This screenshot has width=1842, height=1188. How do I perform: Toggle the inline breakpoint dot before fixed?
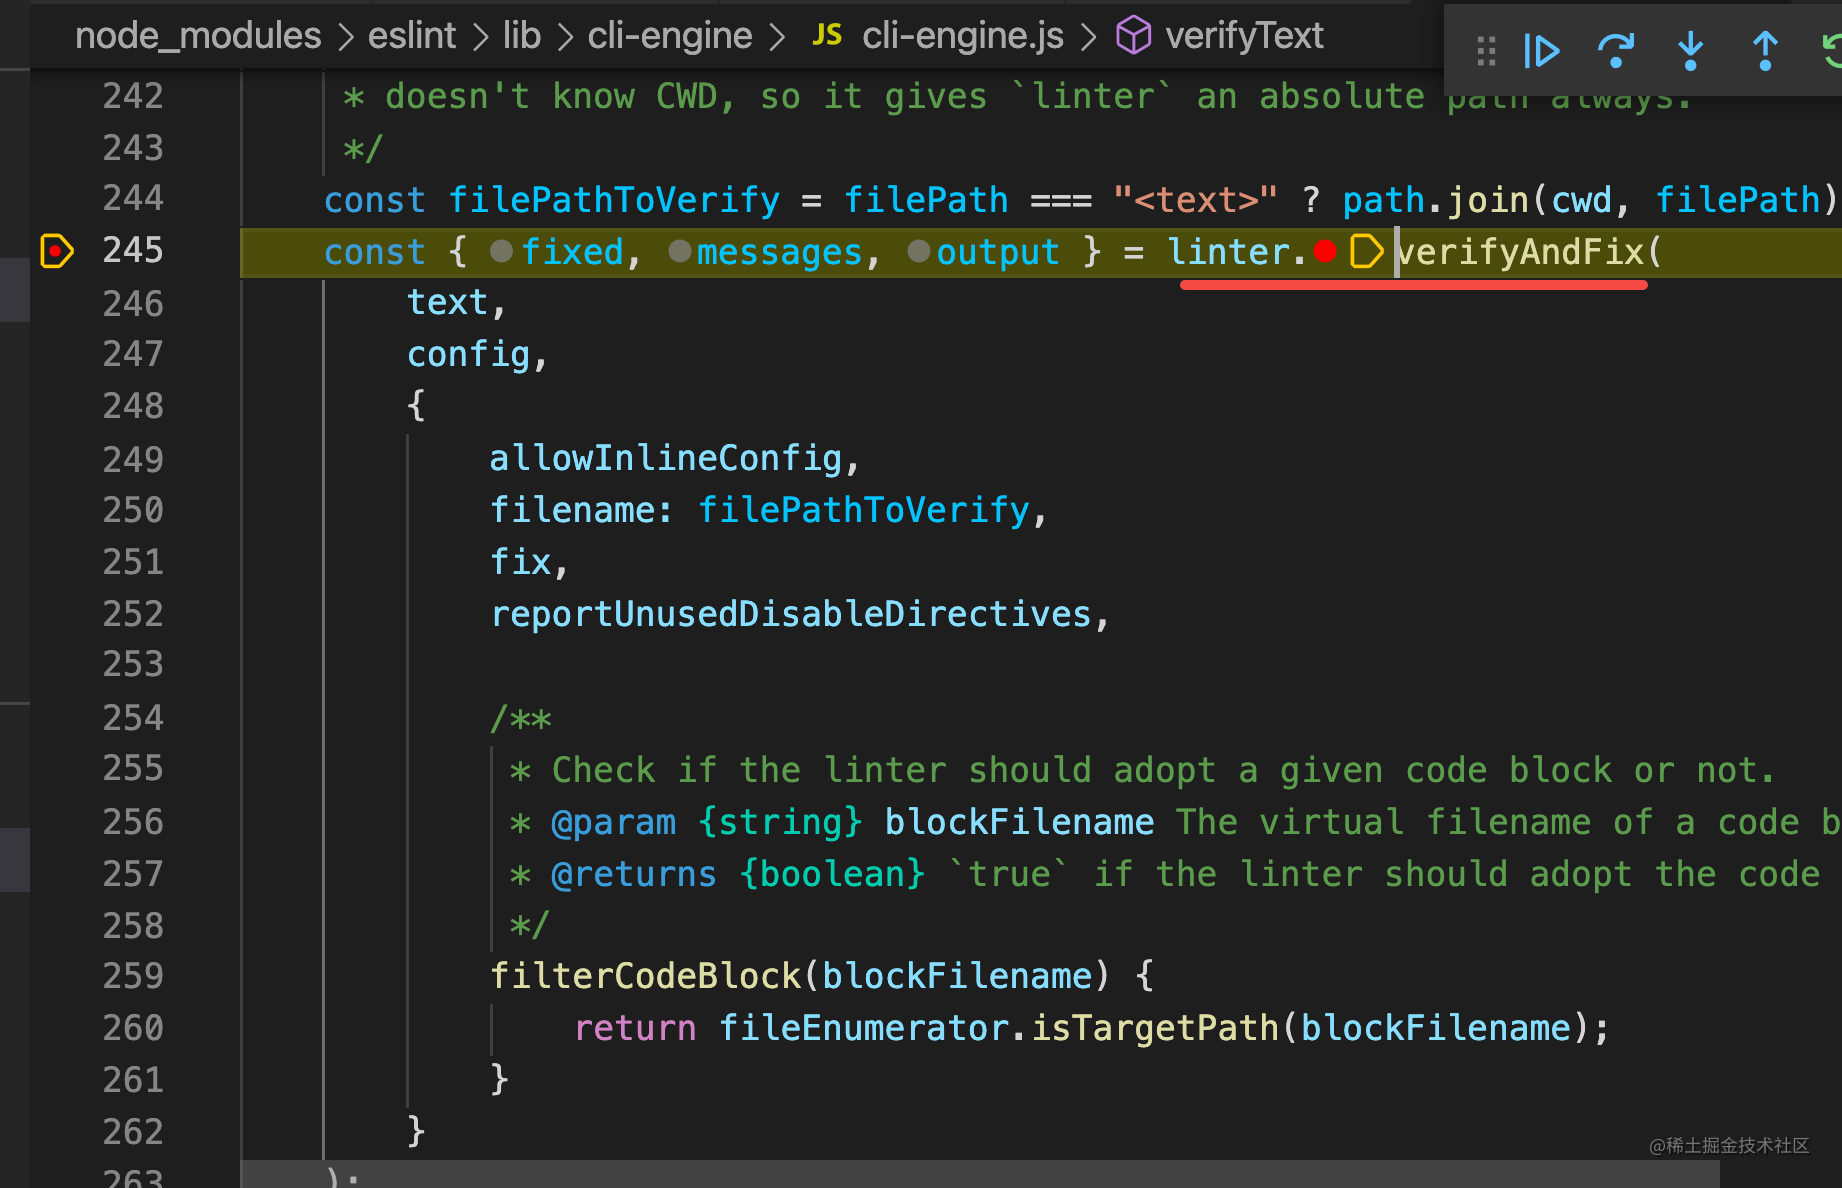click(x=502, y=252)
